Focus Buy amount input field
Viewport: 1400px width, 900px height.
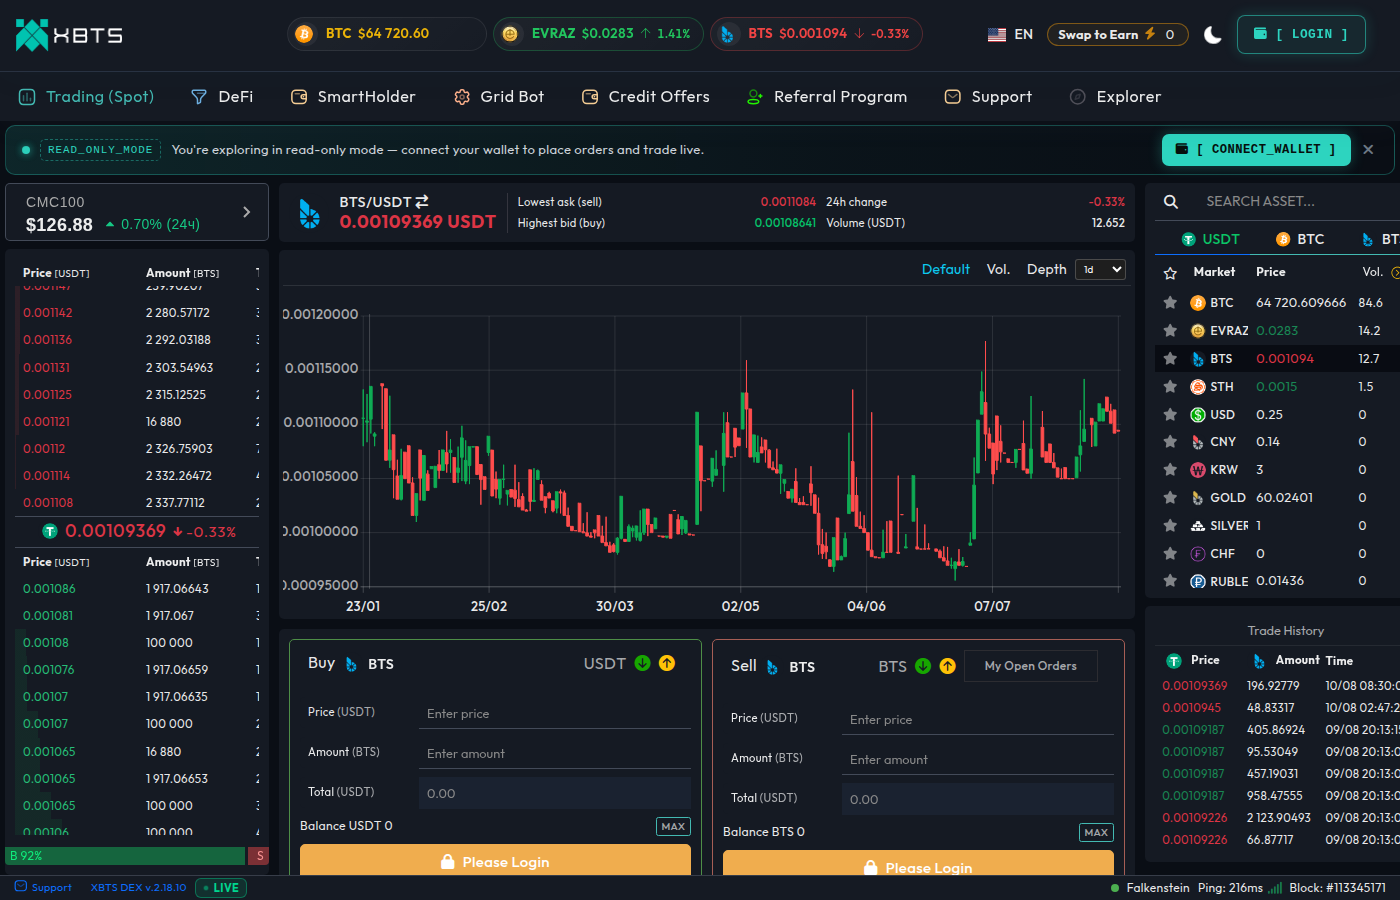coord(555,754)
